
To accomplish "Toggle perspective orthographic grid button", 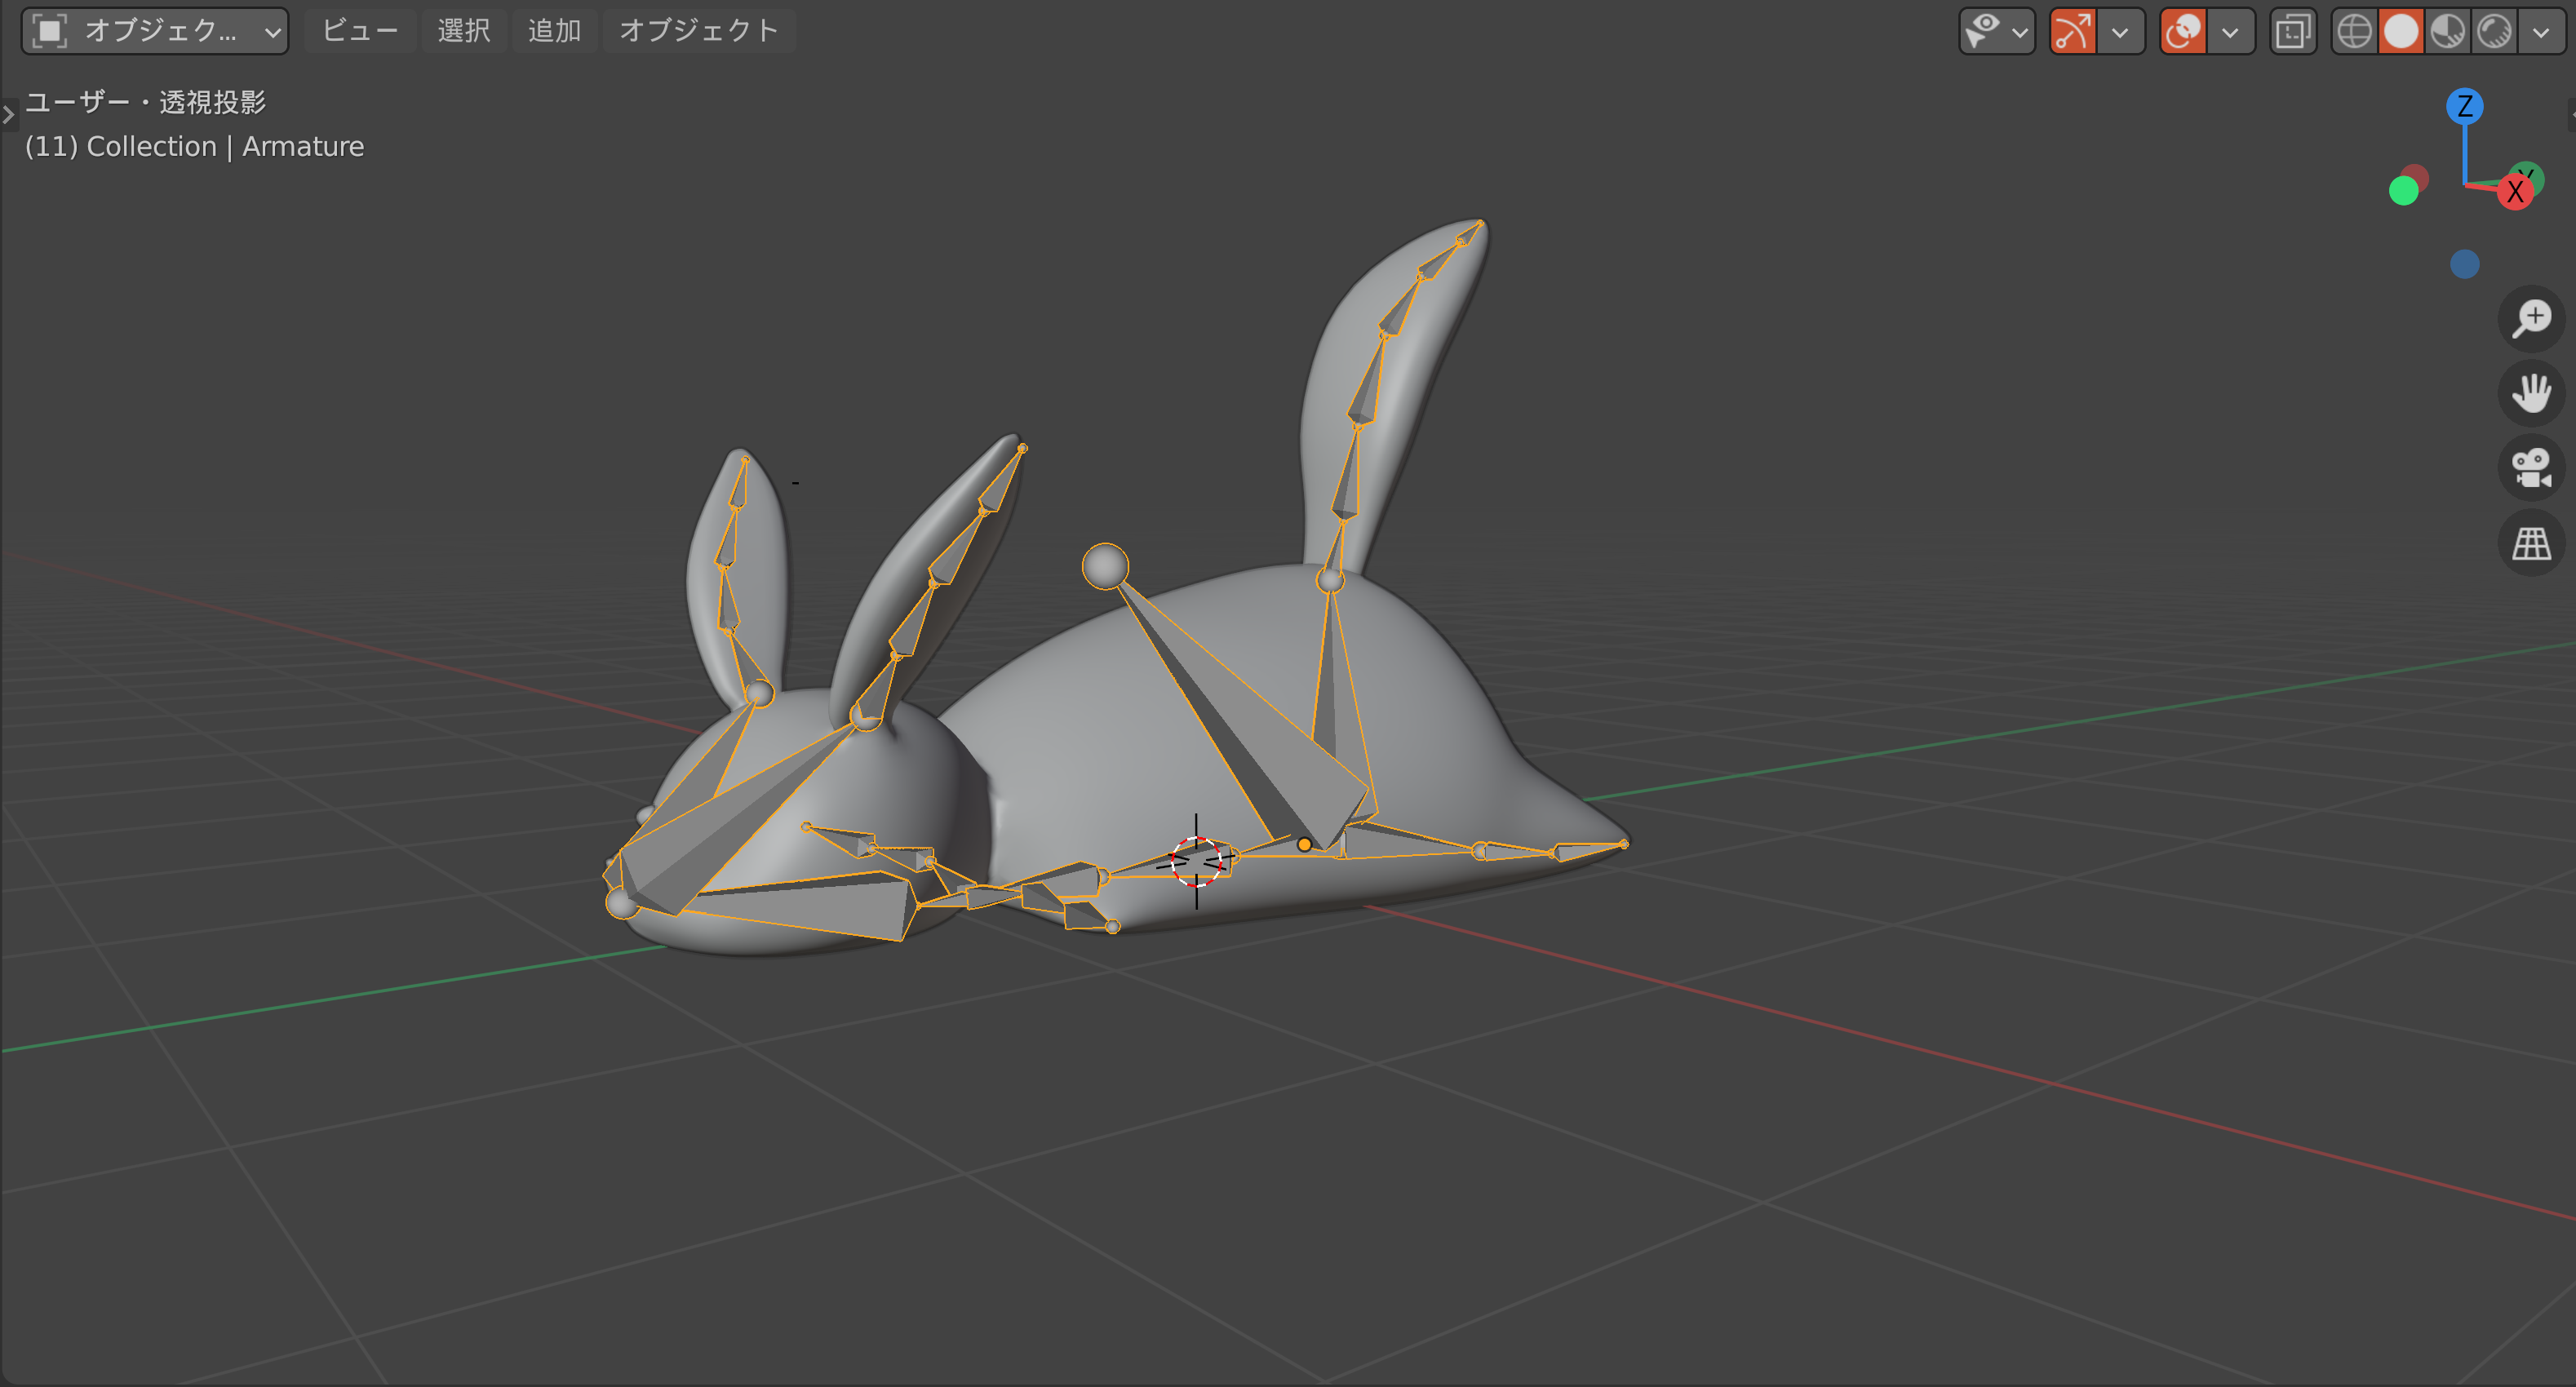I will 2532,543.
